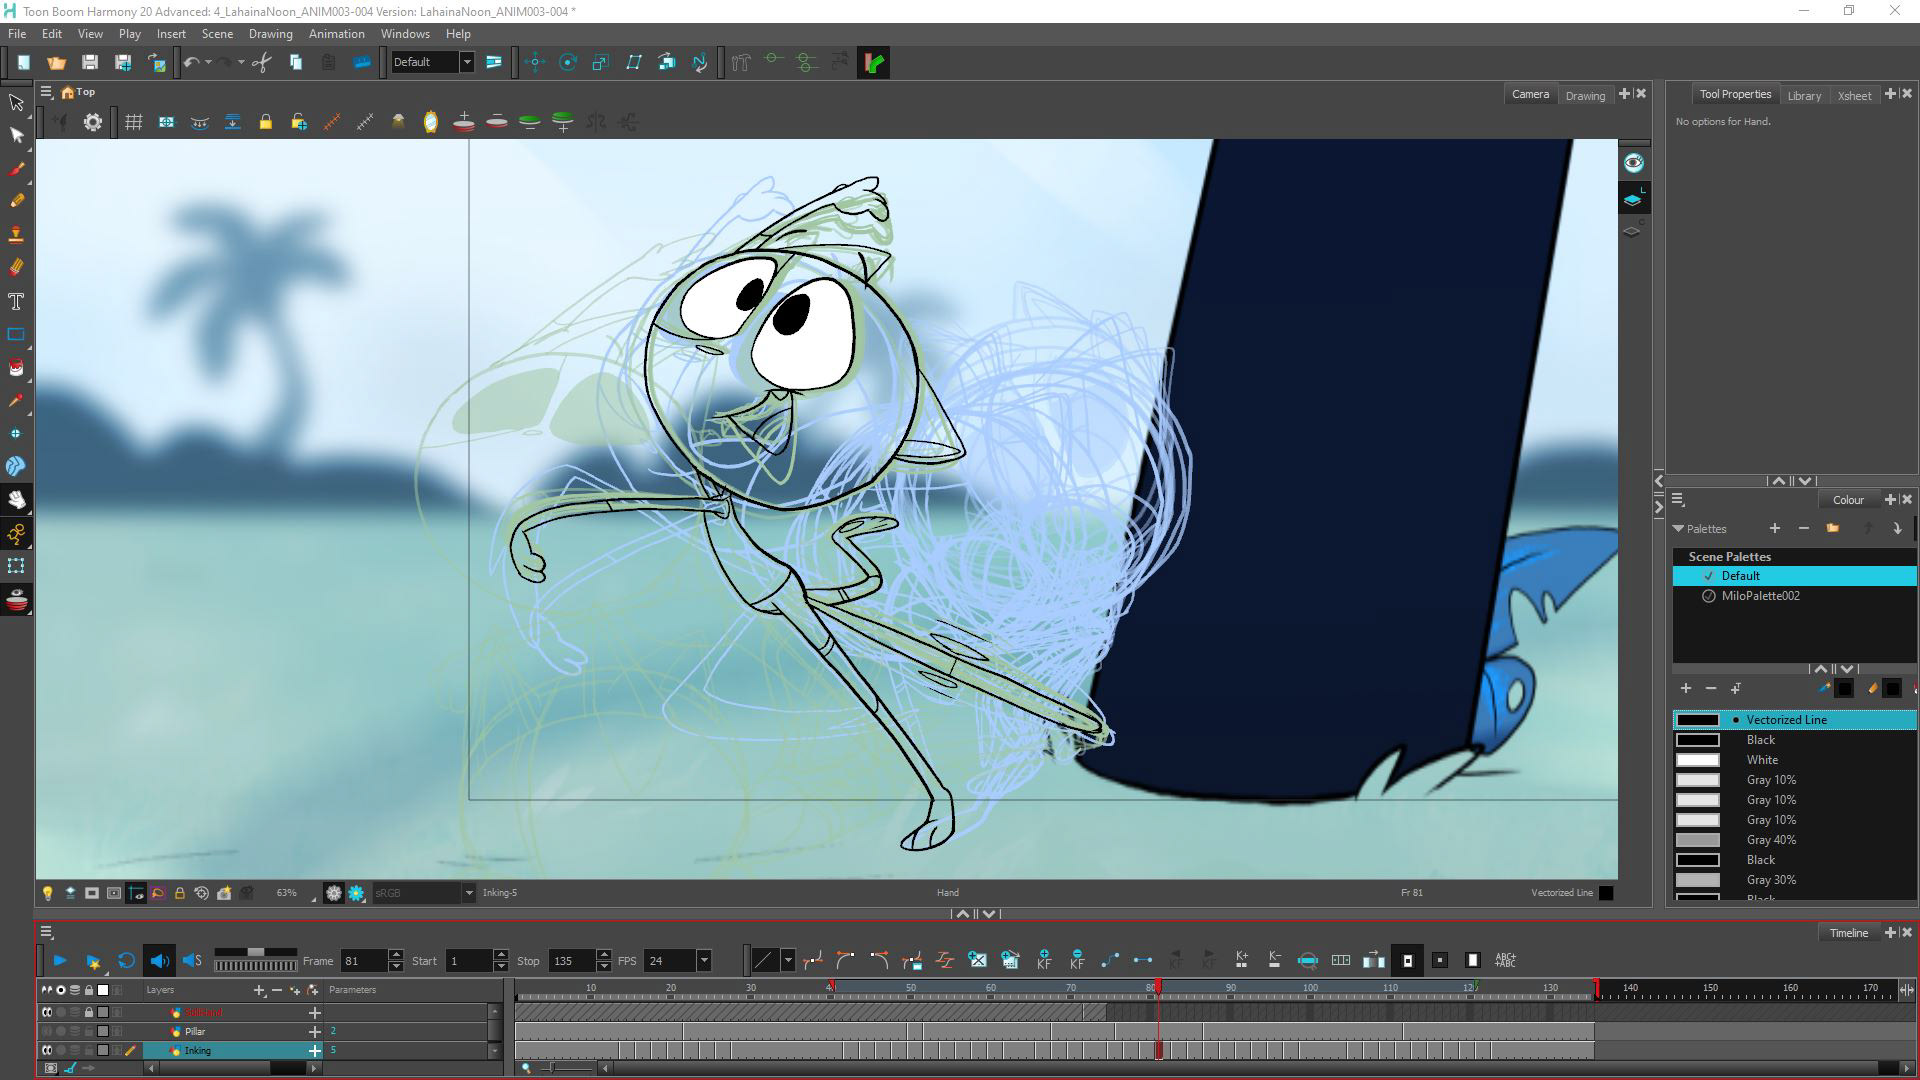Click the Frame number input field
This screenshot has width=1920, height=1080.
pos(363,961)
